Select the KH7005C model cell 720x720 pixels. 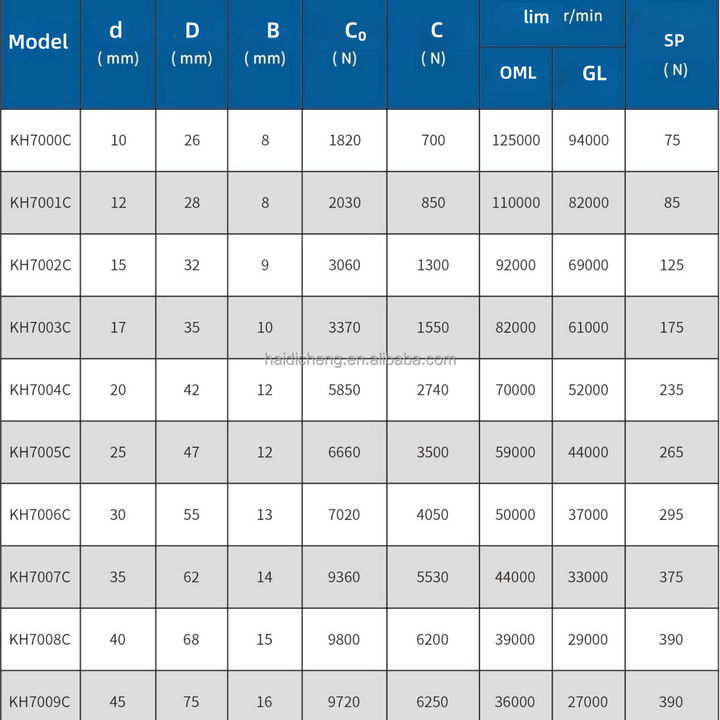[x=40, y=452]
